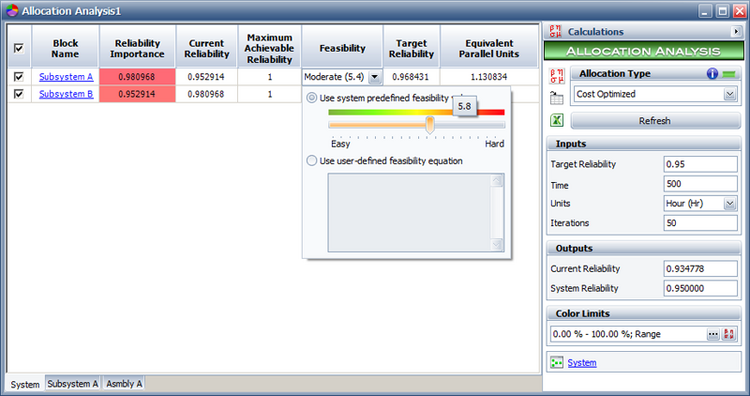Screen dimensions: 750x396
Task: Switch to the Asmbly A tab
Action: (x=124, y=384)
